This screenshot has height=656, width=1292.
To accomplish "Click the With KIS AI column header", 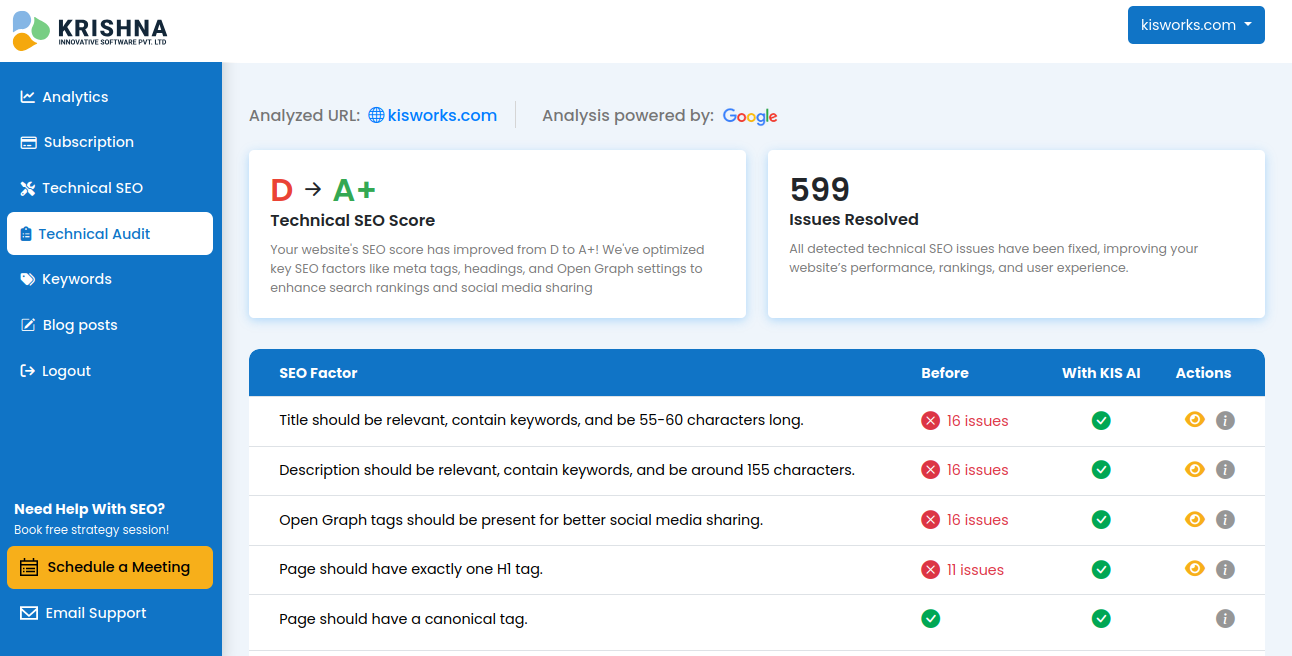I will [x=1101, y=373].
